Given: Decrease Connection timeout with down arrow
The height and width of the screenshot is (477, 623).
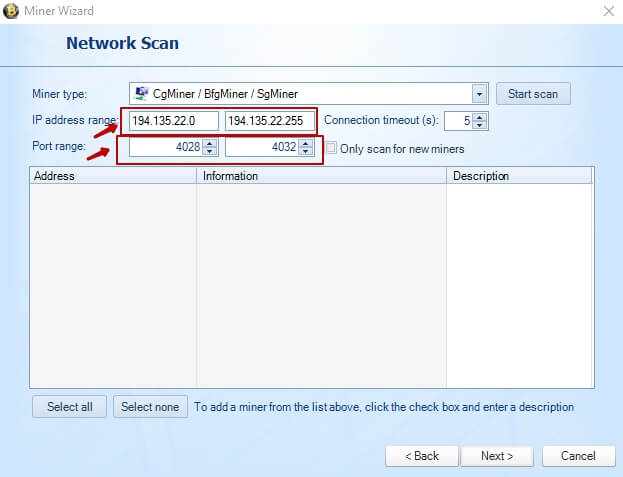Looking at the screenshot, I should [480, 125].
